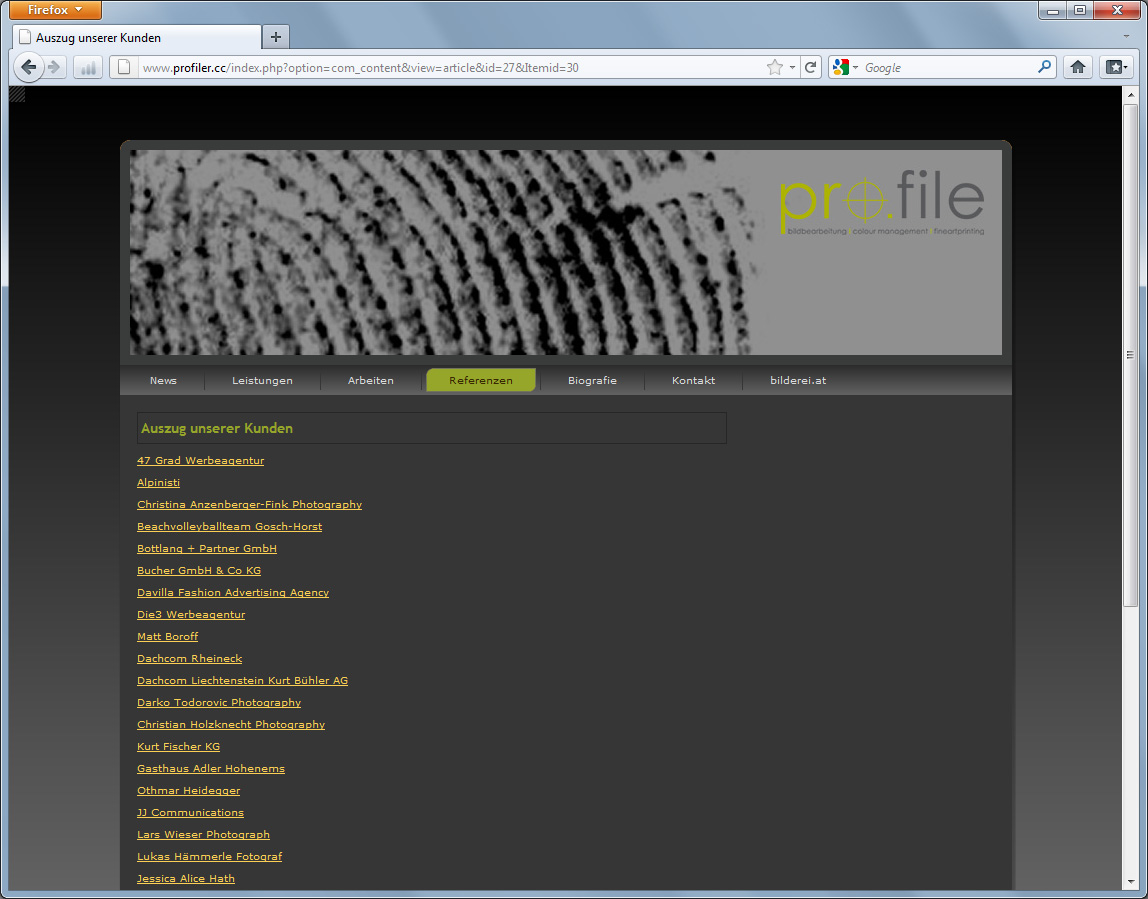Go to the Firefox home page icon
The image size is (1148, 899).
(1078, 67)
